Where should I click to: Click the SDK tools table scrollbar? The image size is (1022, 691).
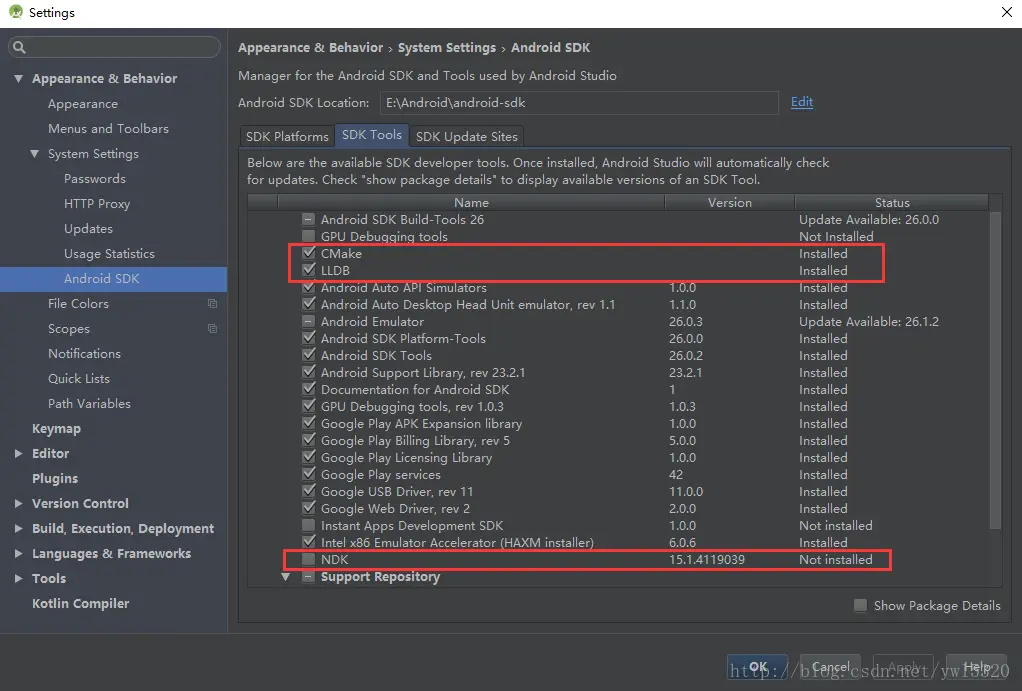pyautogui.click(x=995, y=370)
